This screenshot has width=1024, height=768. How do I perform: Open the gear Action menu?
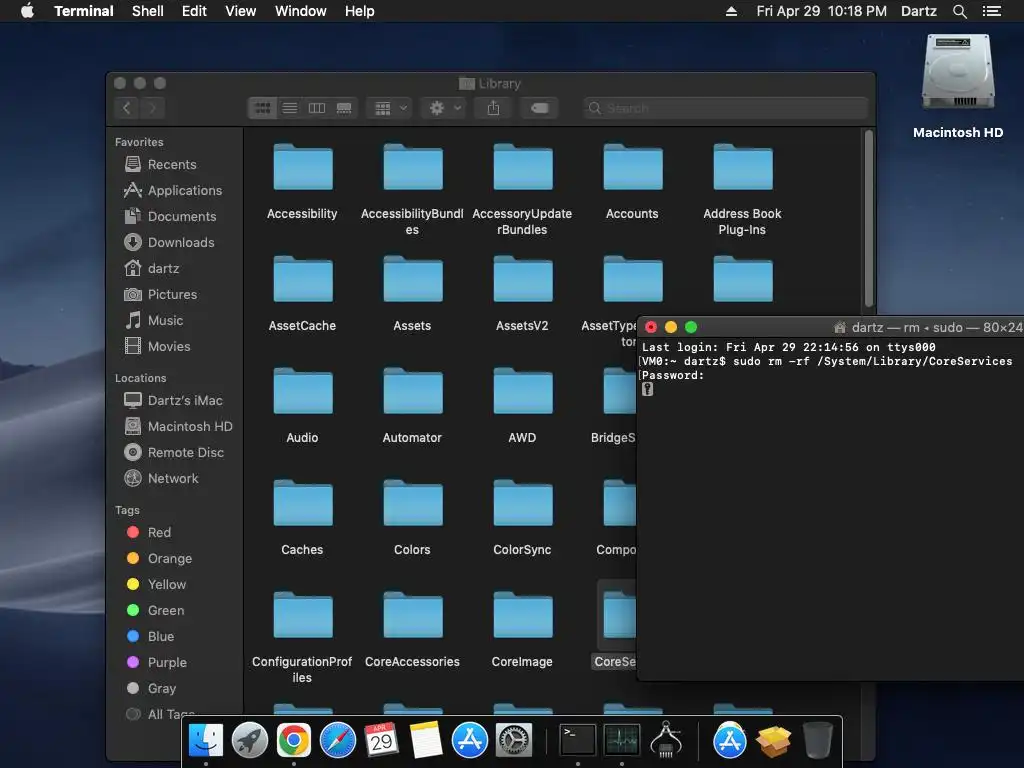[x=445, y=108]
